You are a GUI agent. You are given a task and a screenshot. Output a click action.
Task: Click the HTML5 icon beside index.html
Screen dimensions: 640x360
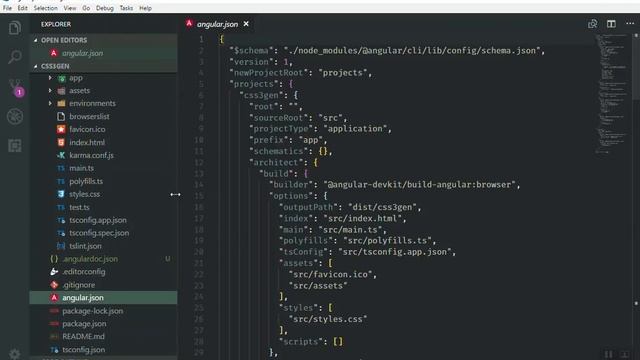[61, 142]
